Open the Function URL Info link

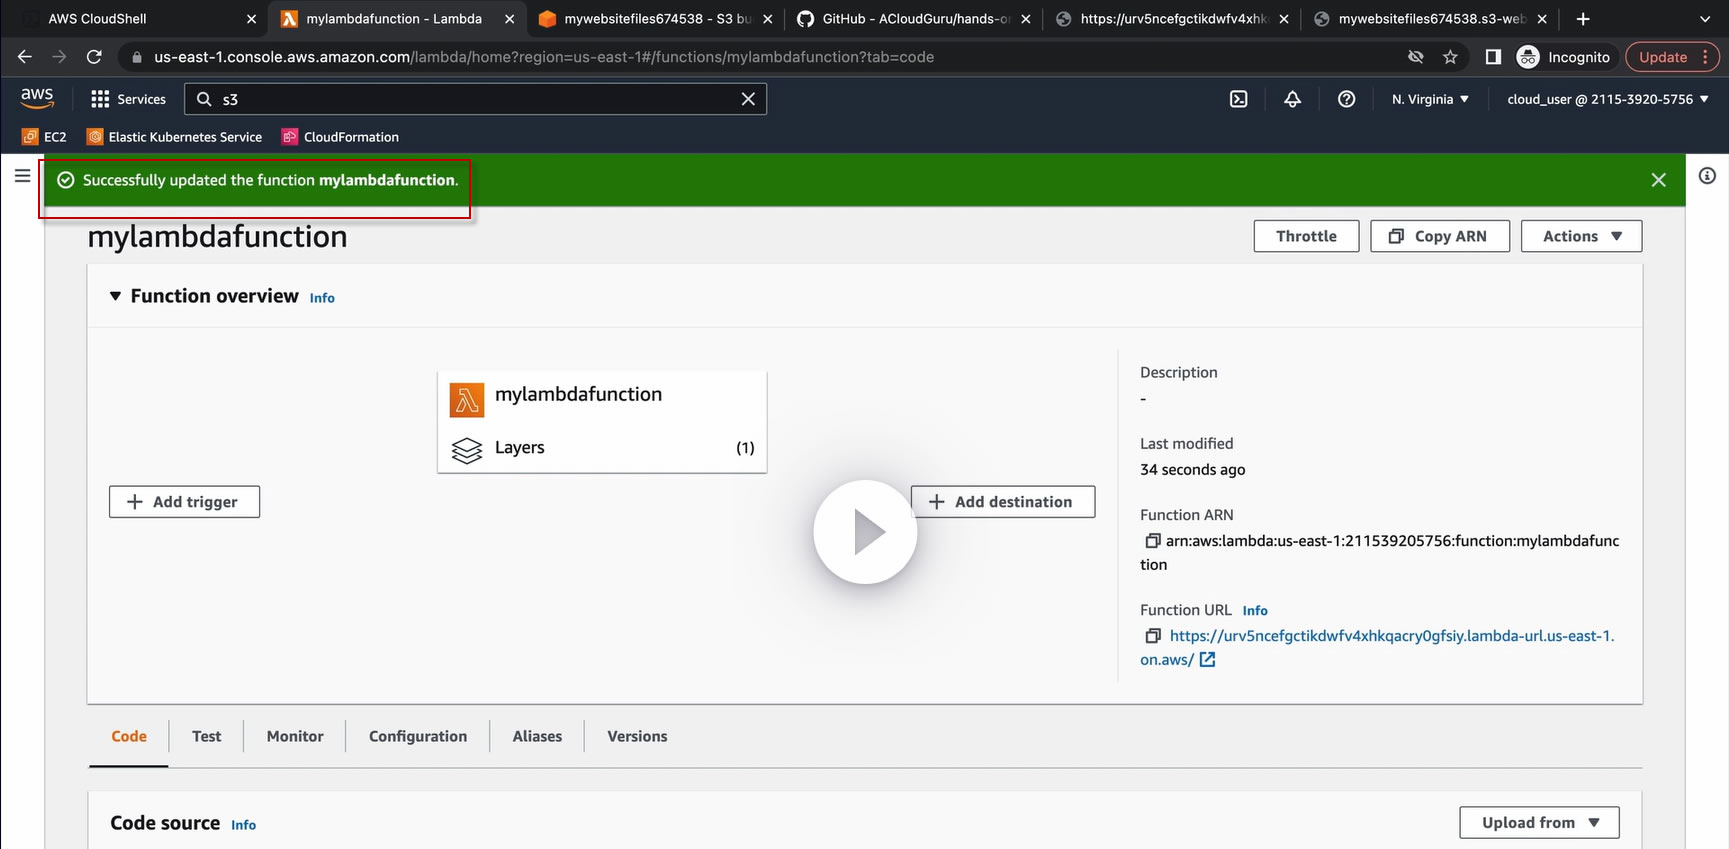[x=1255, y=611]
